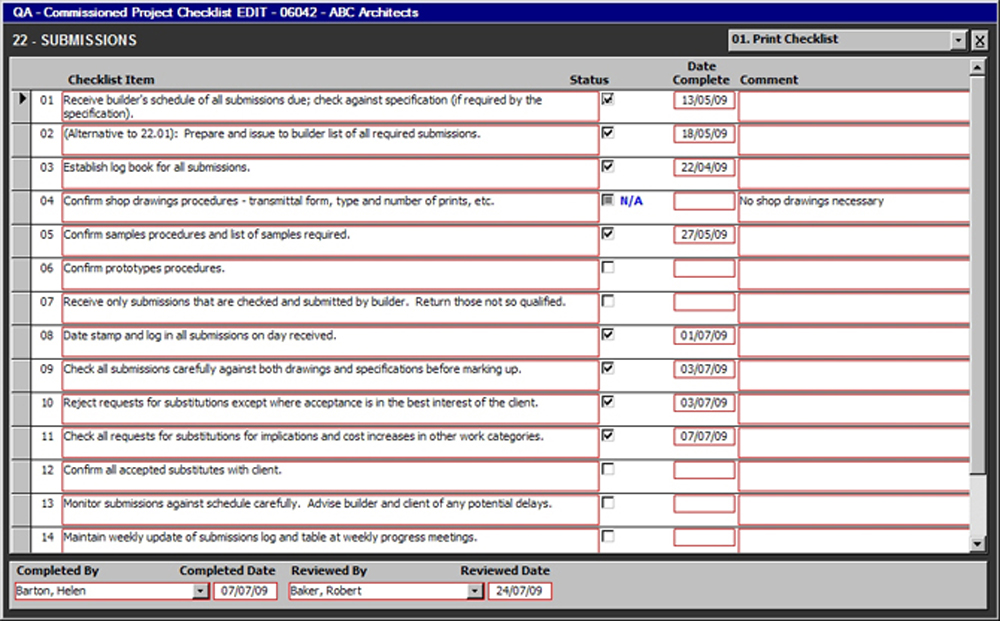Click comment 'No shop drawings necessary'
Screen dimensions: 1000x621
811,201
